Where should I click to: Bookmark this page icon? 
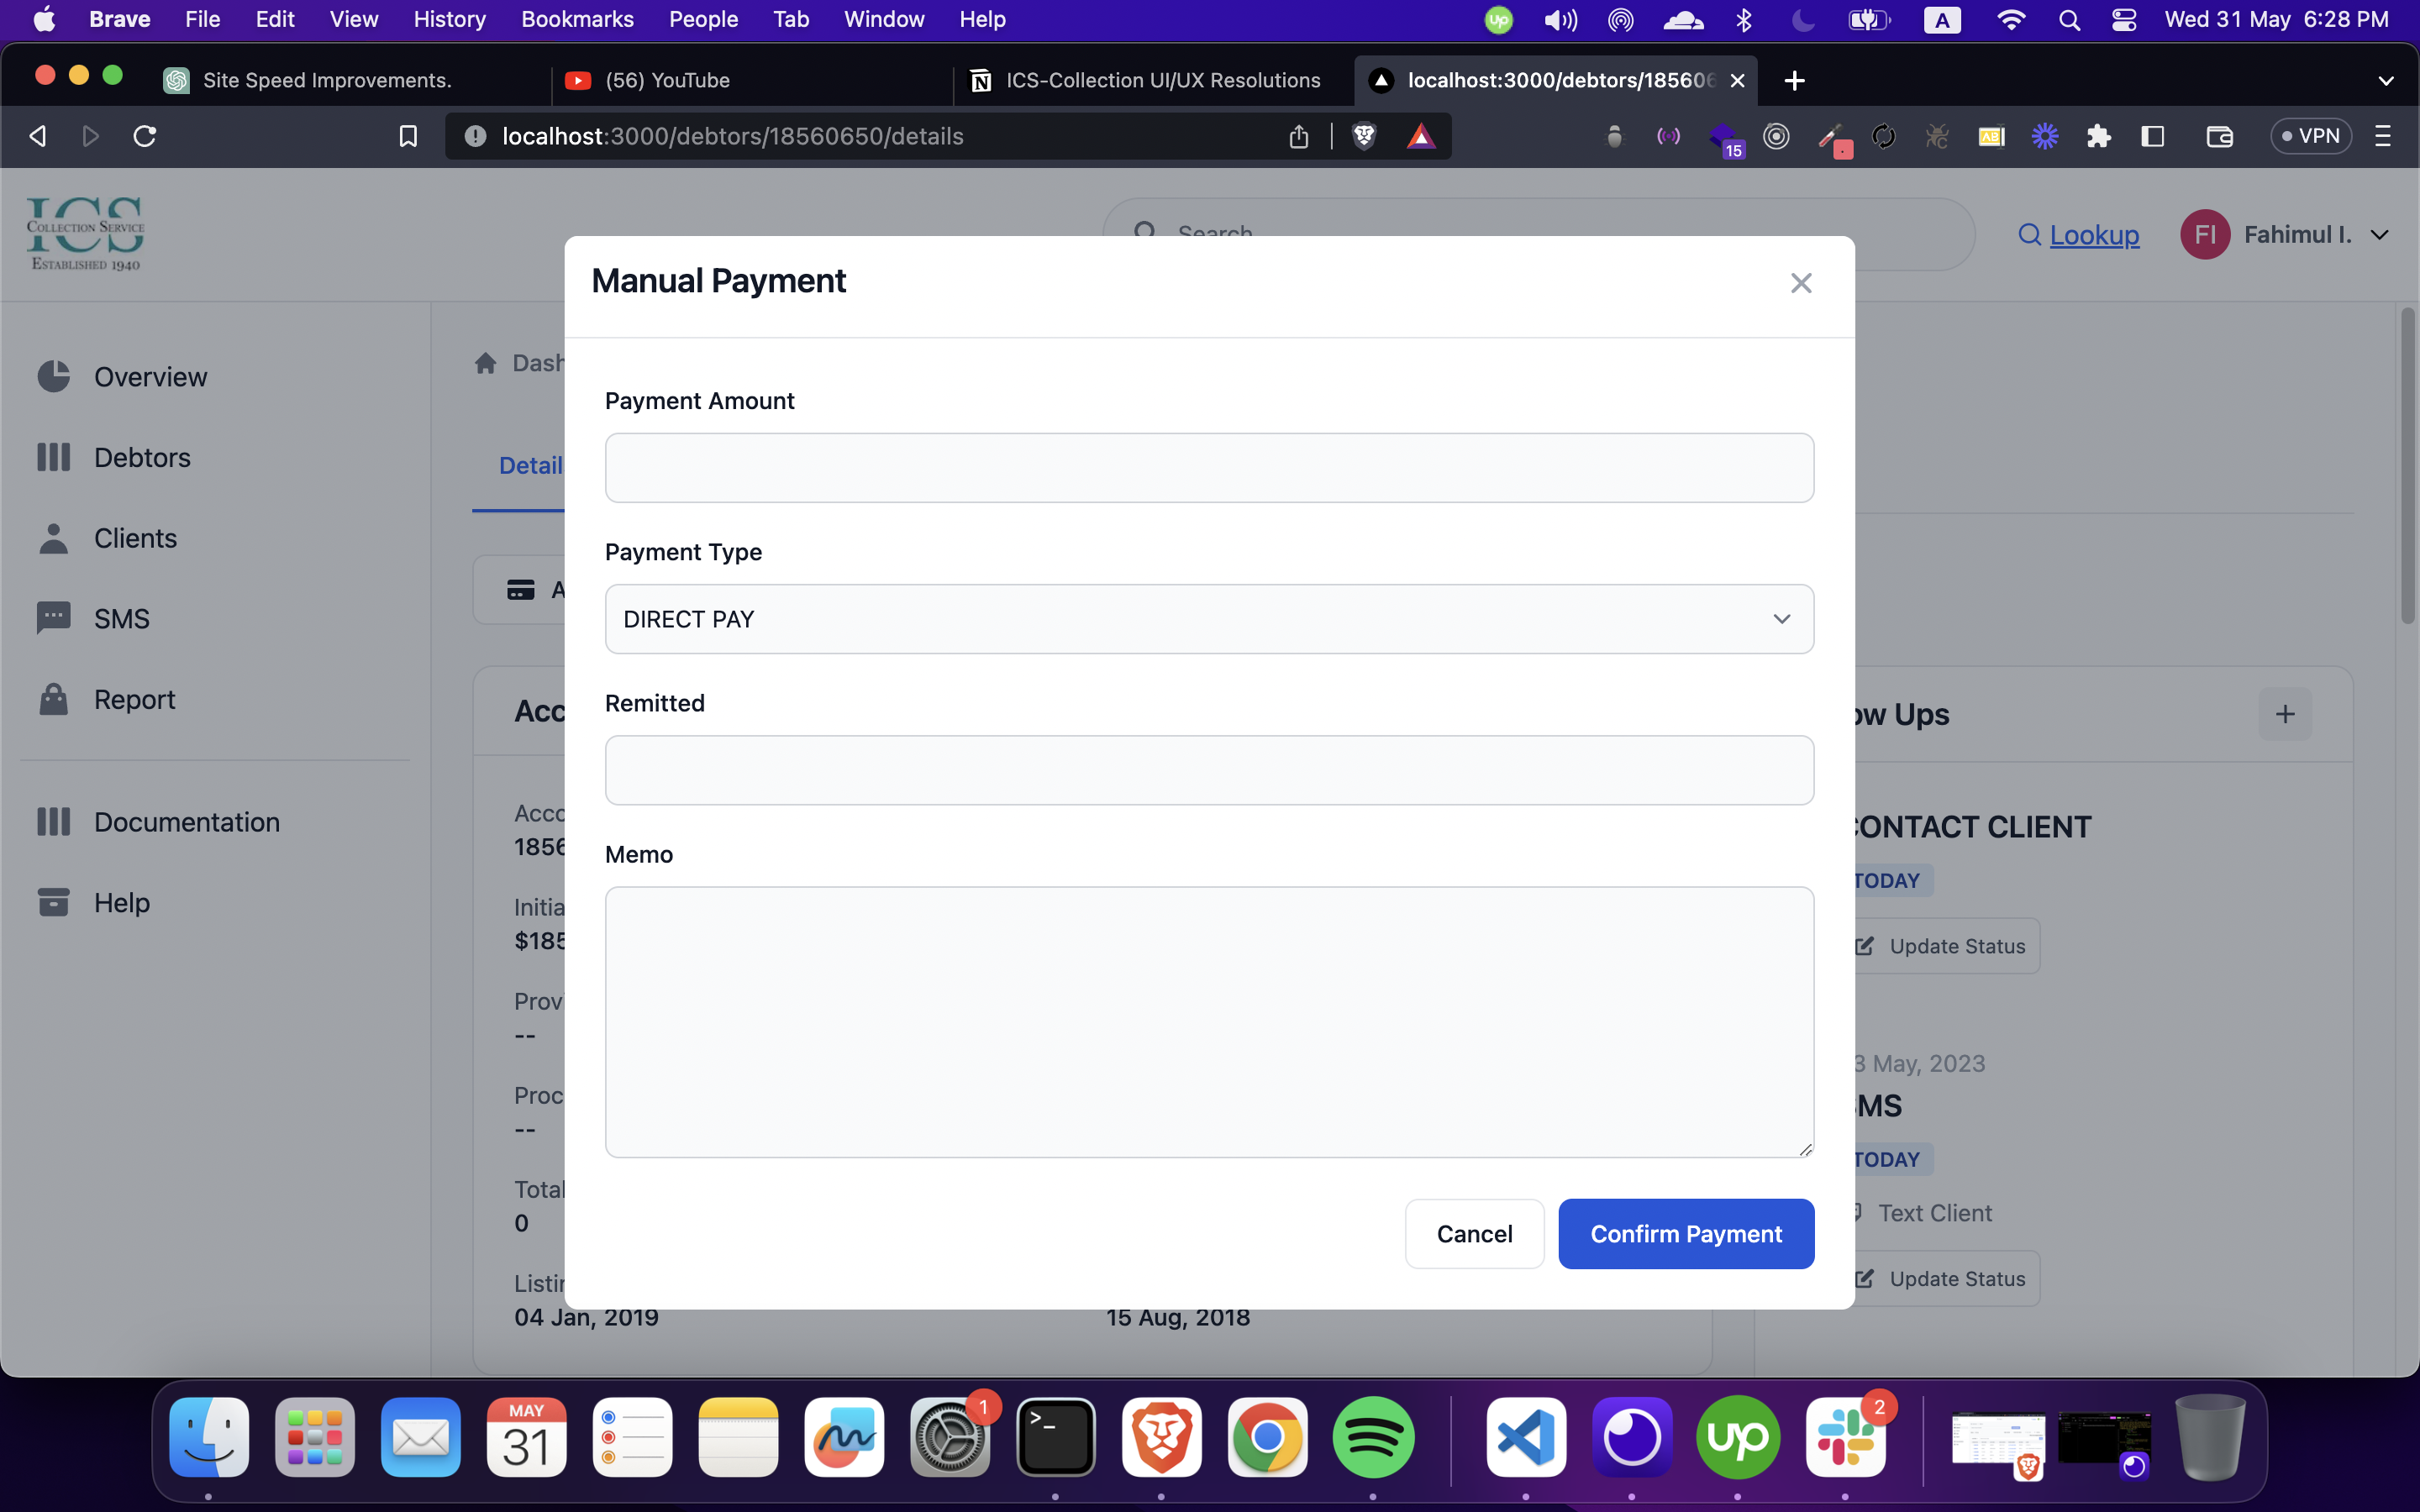tap(408, 136)
